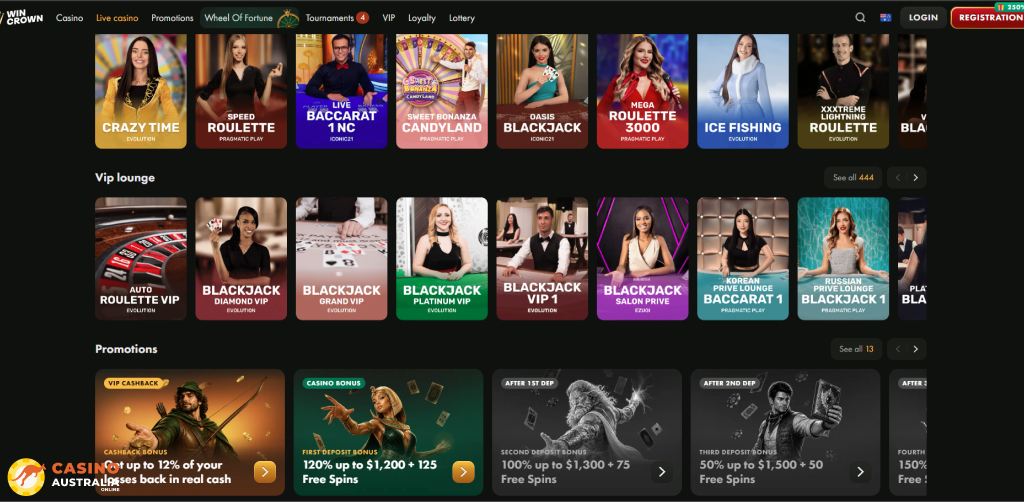Image resolution: width=1024 pixels, height=502 pixels.
Task: Click the REGISTRATION button
Action: 987,18
